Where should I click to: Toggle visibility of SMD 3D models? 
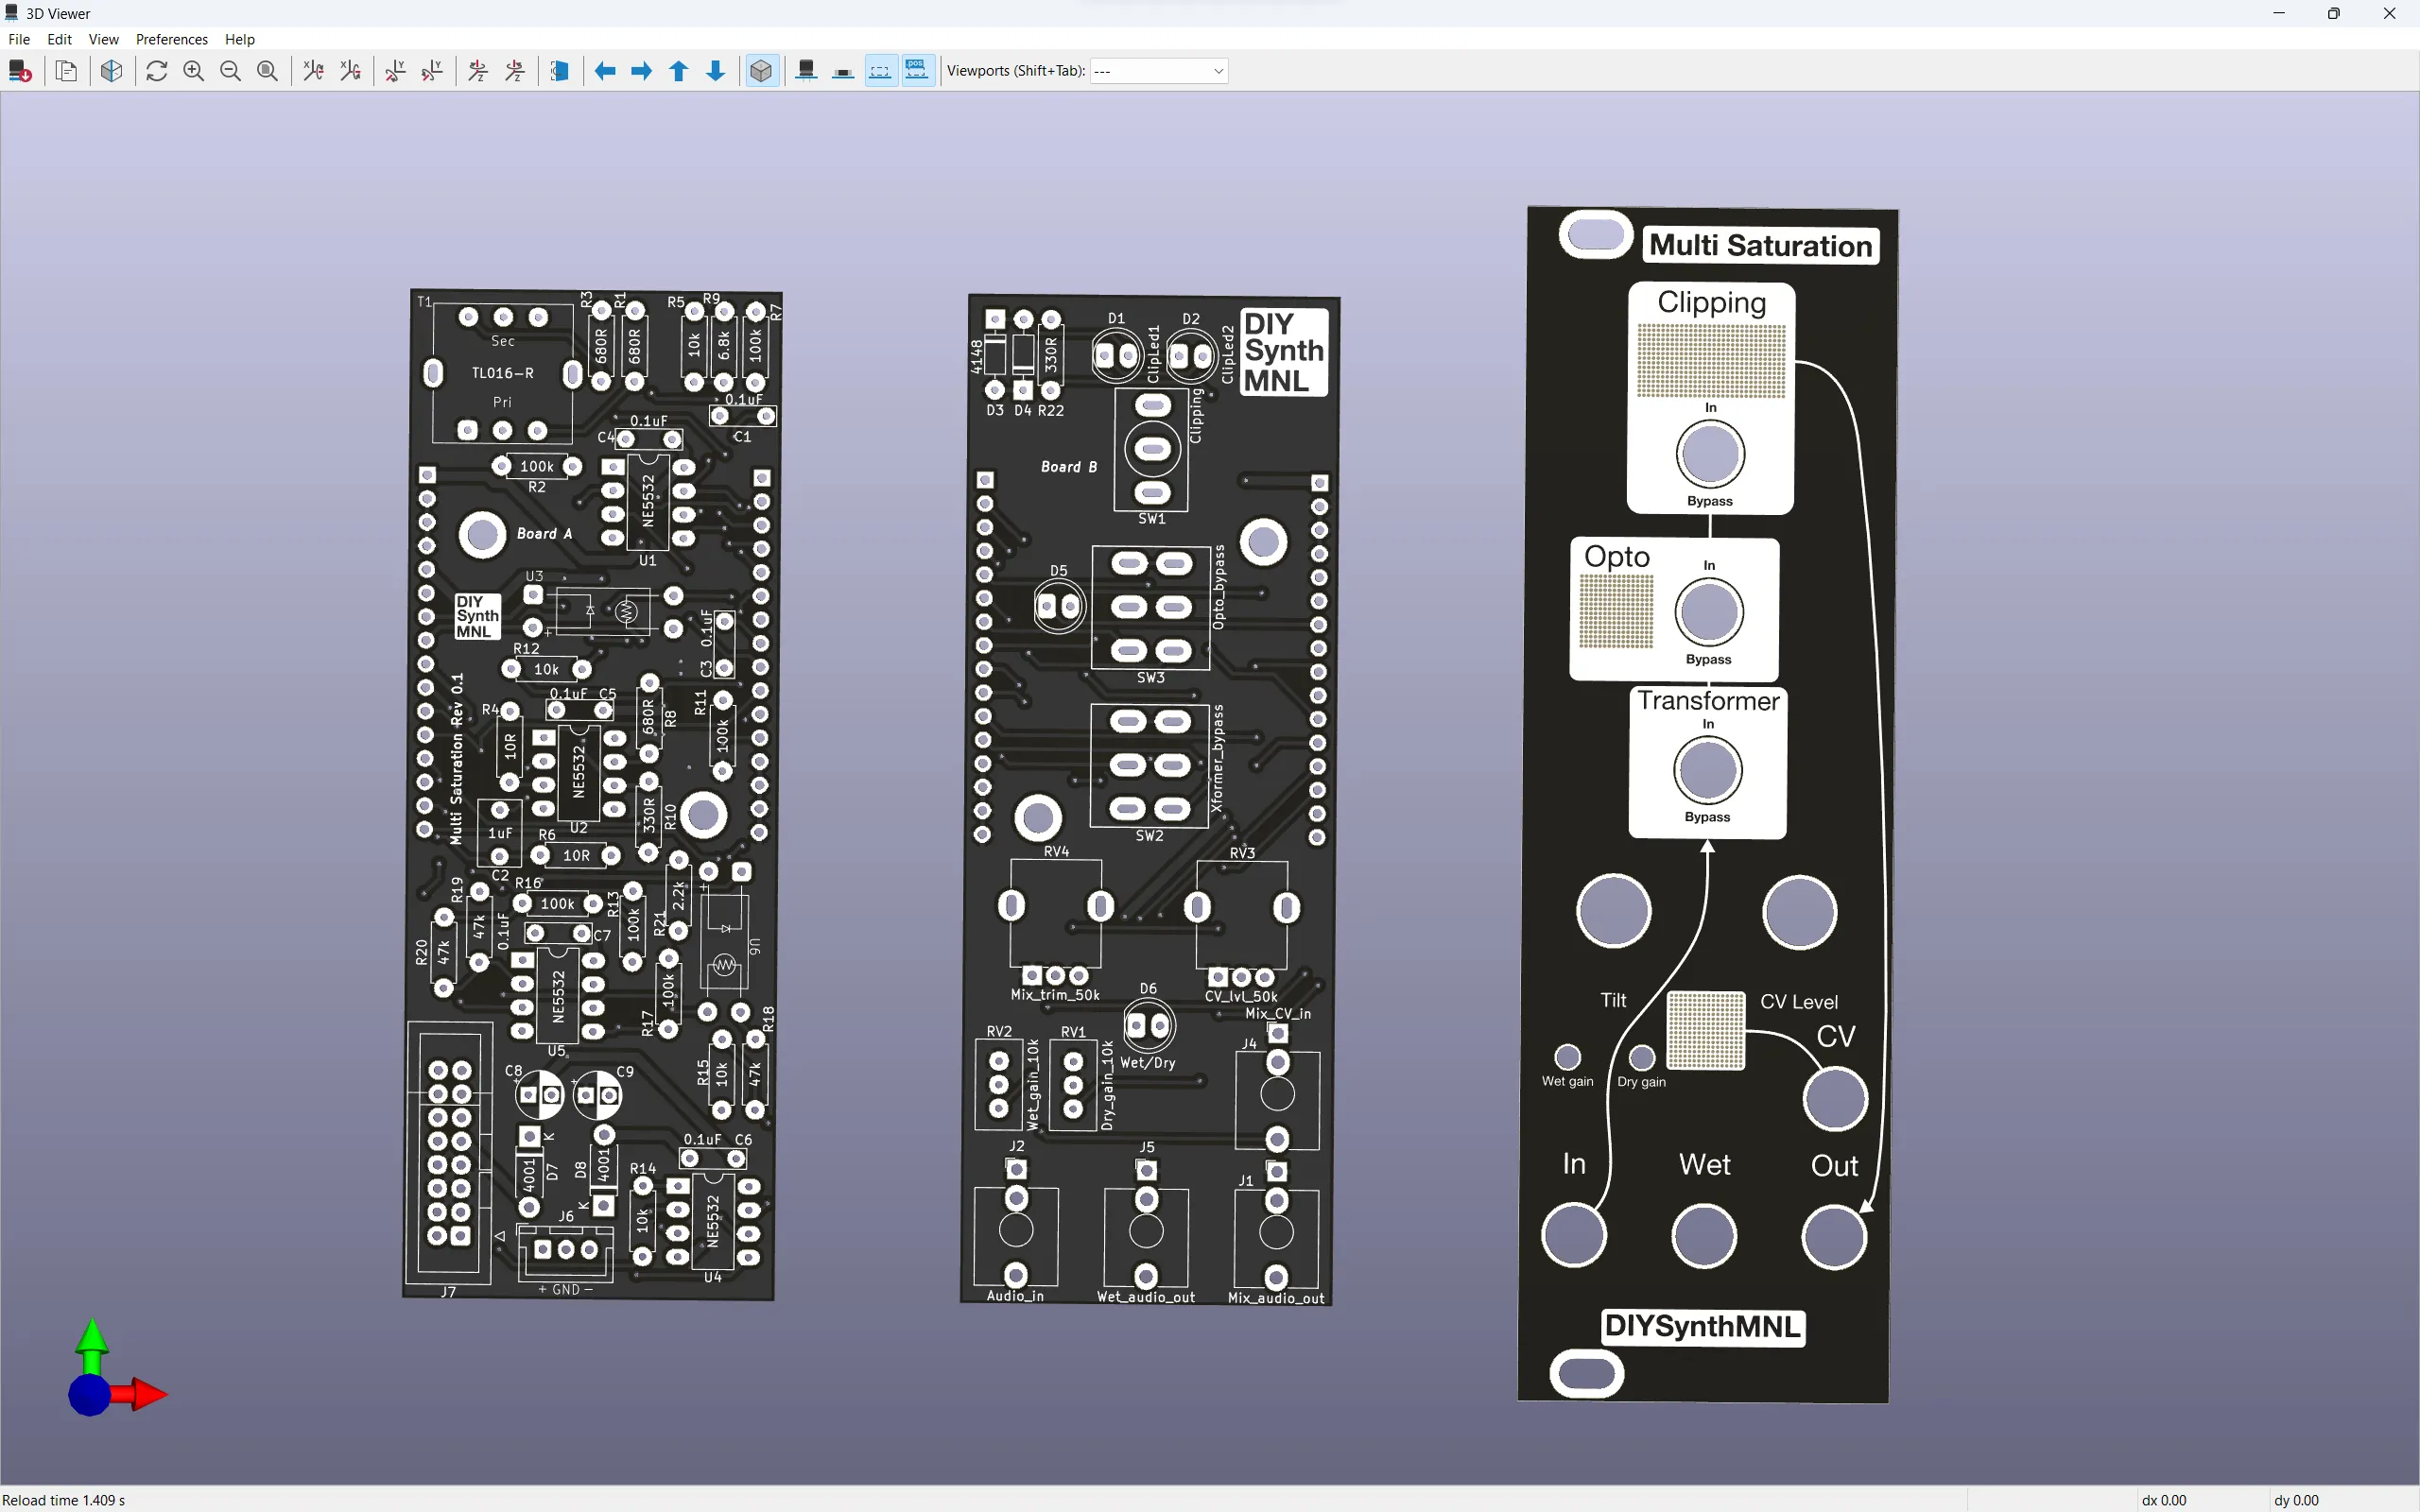coord(843,71)
